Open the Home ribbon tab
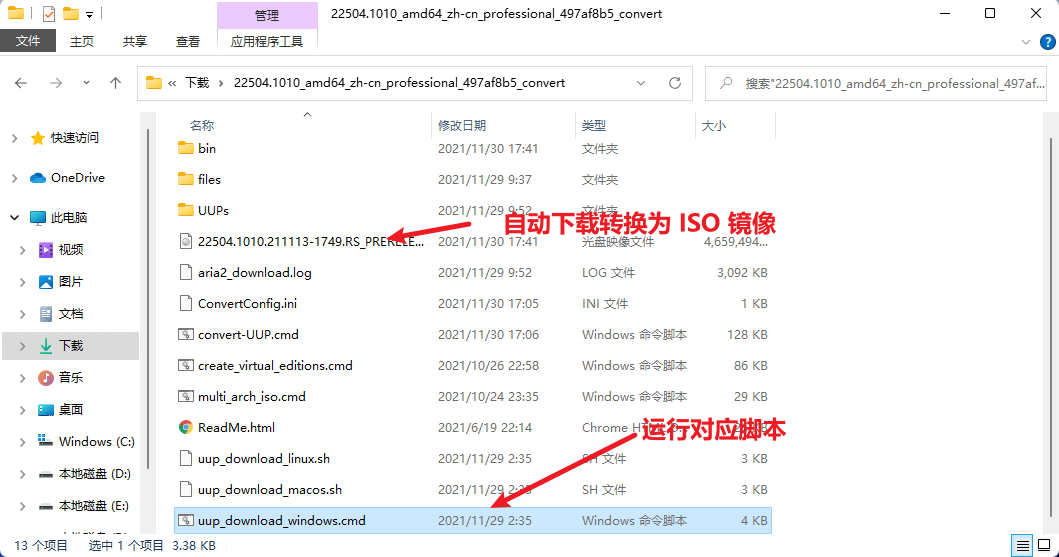This screenshot has width=1059, height=557. coord(82,41)
